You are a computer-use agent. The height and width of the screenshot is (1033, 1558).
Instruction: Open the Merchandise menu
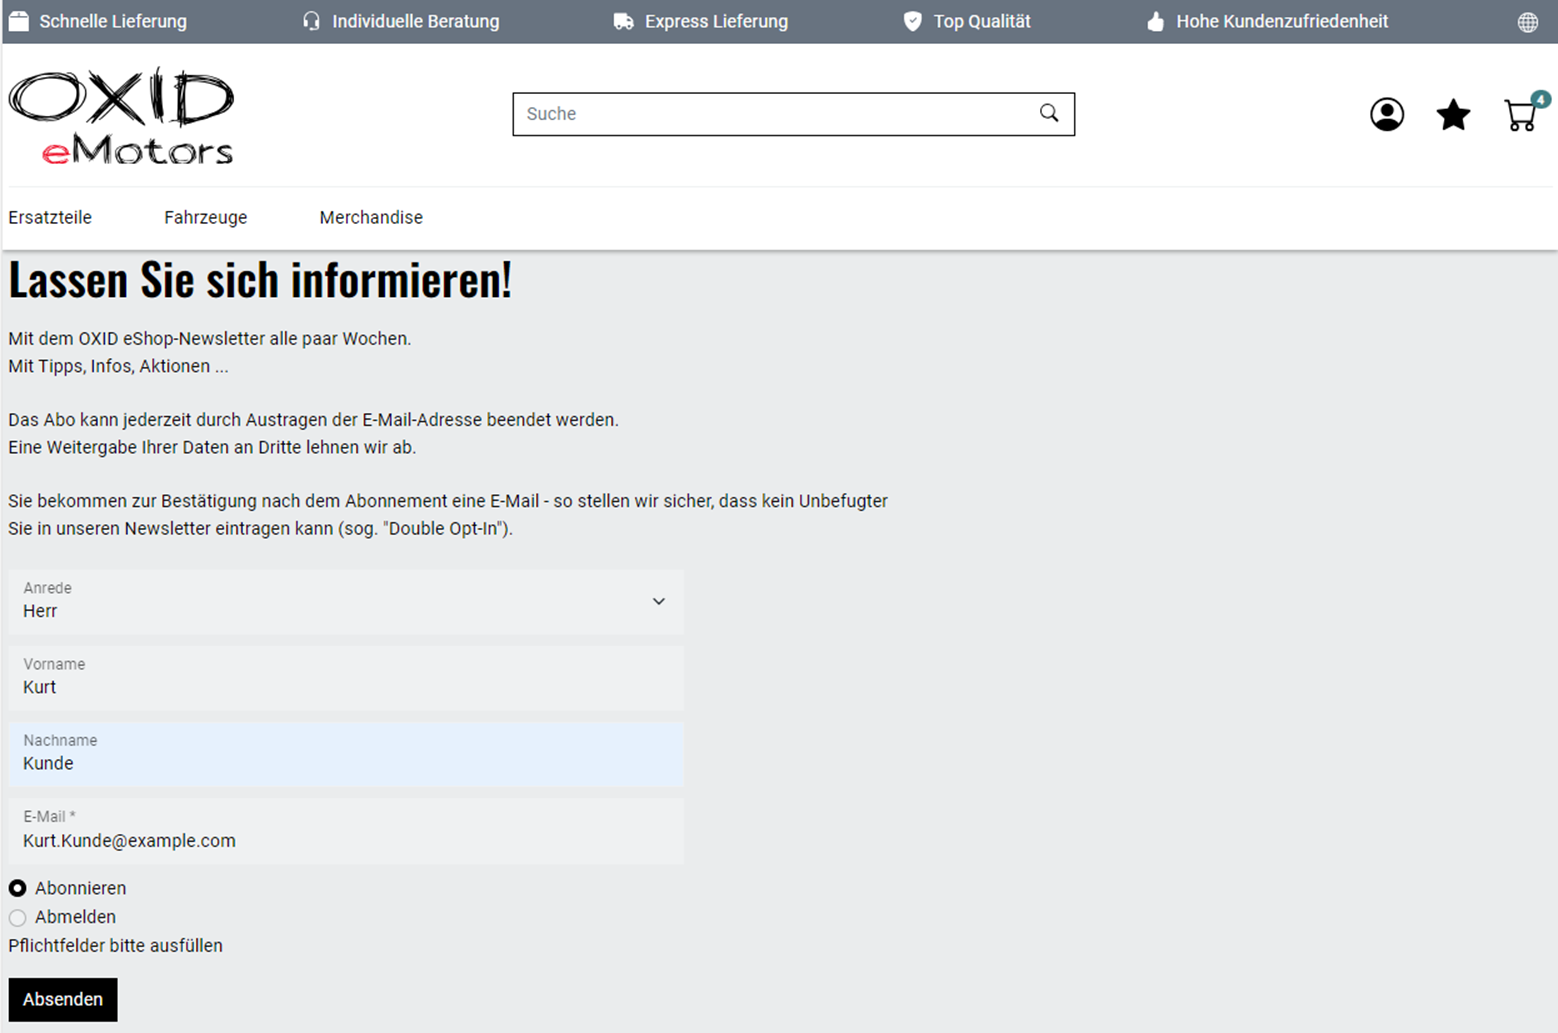click(371, 217)
